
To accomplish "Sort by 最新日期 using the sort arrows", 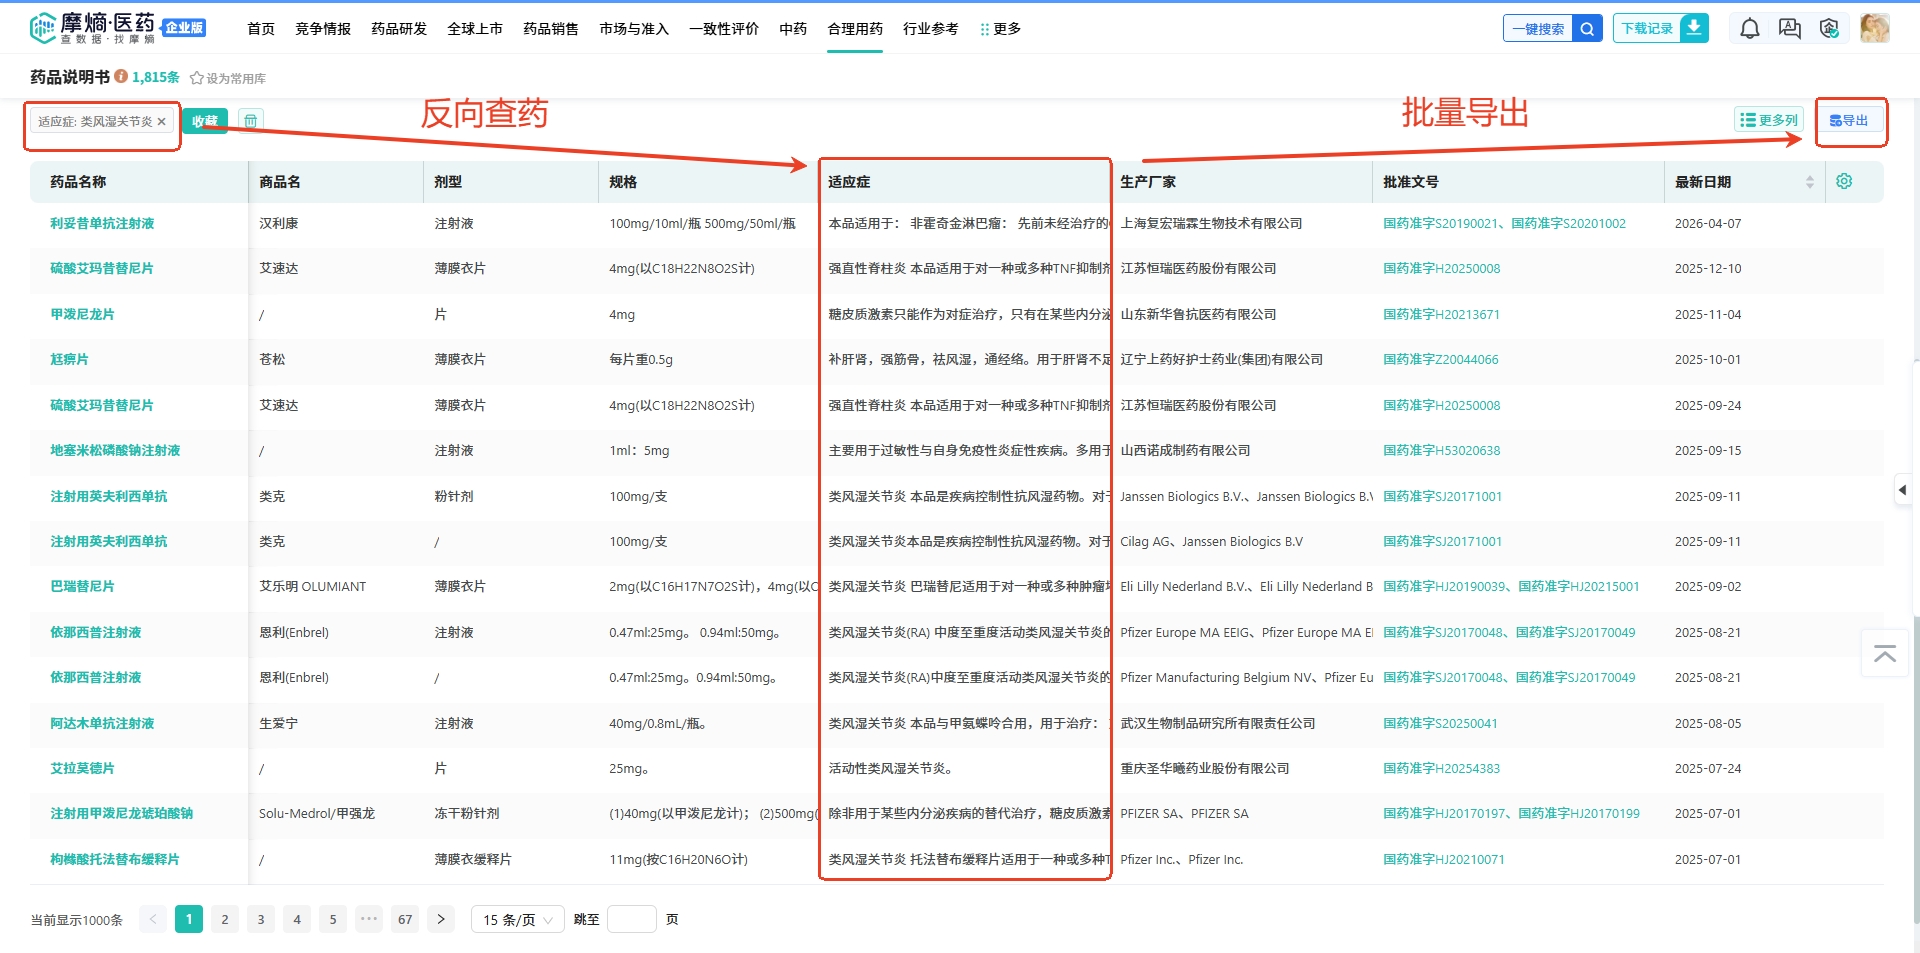I will pyautogui.click(x=1809, y=182).
